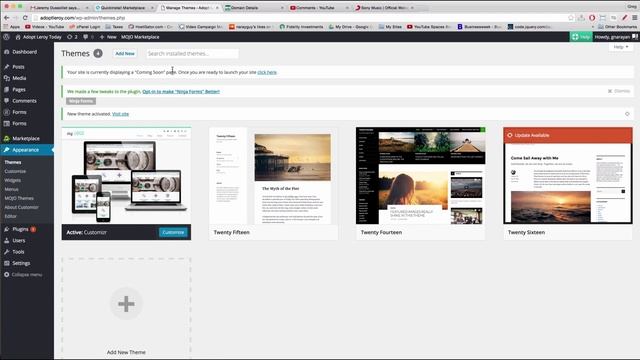Open the Apps bookmark shortcut
The height and width of the screenshot is (360, 640).
pos(11,27)
